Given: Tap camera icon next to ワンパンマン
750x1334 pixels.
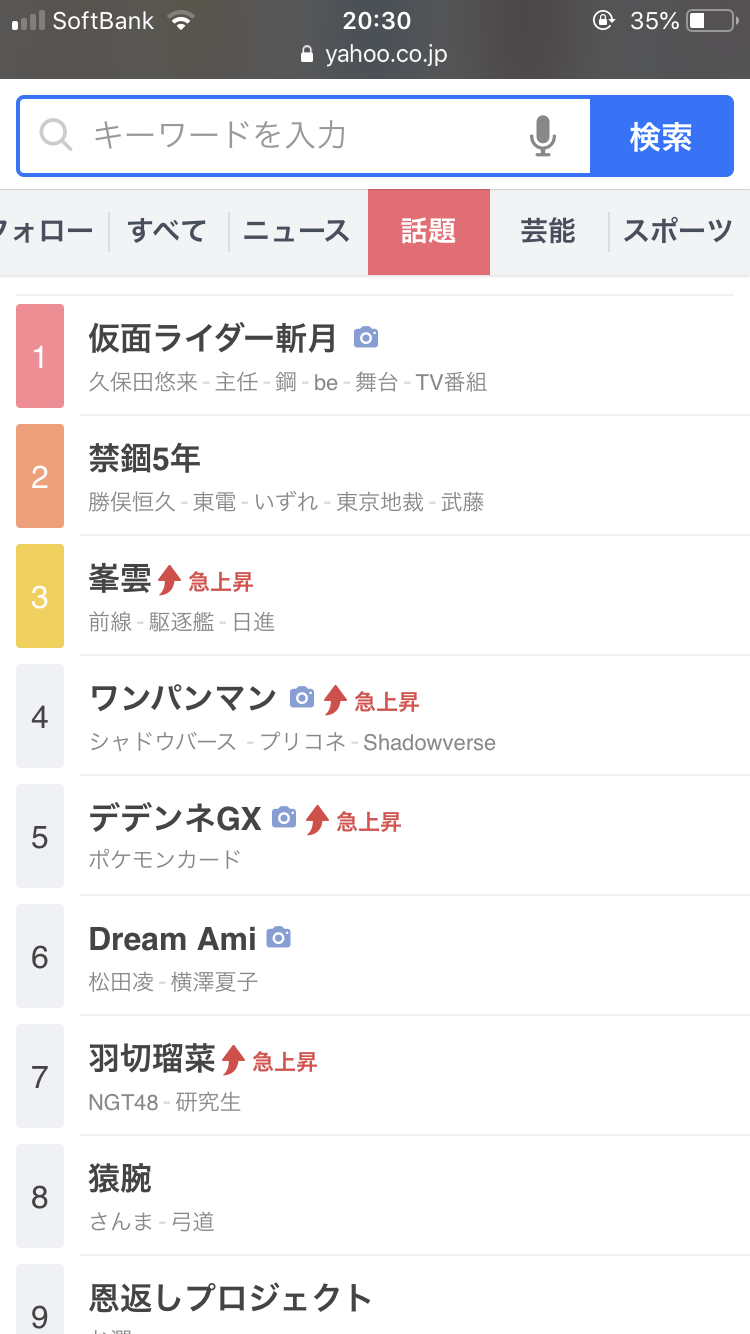Looking at the screenshot, I should [302, 698].
